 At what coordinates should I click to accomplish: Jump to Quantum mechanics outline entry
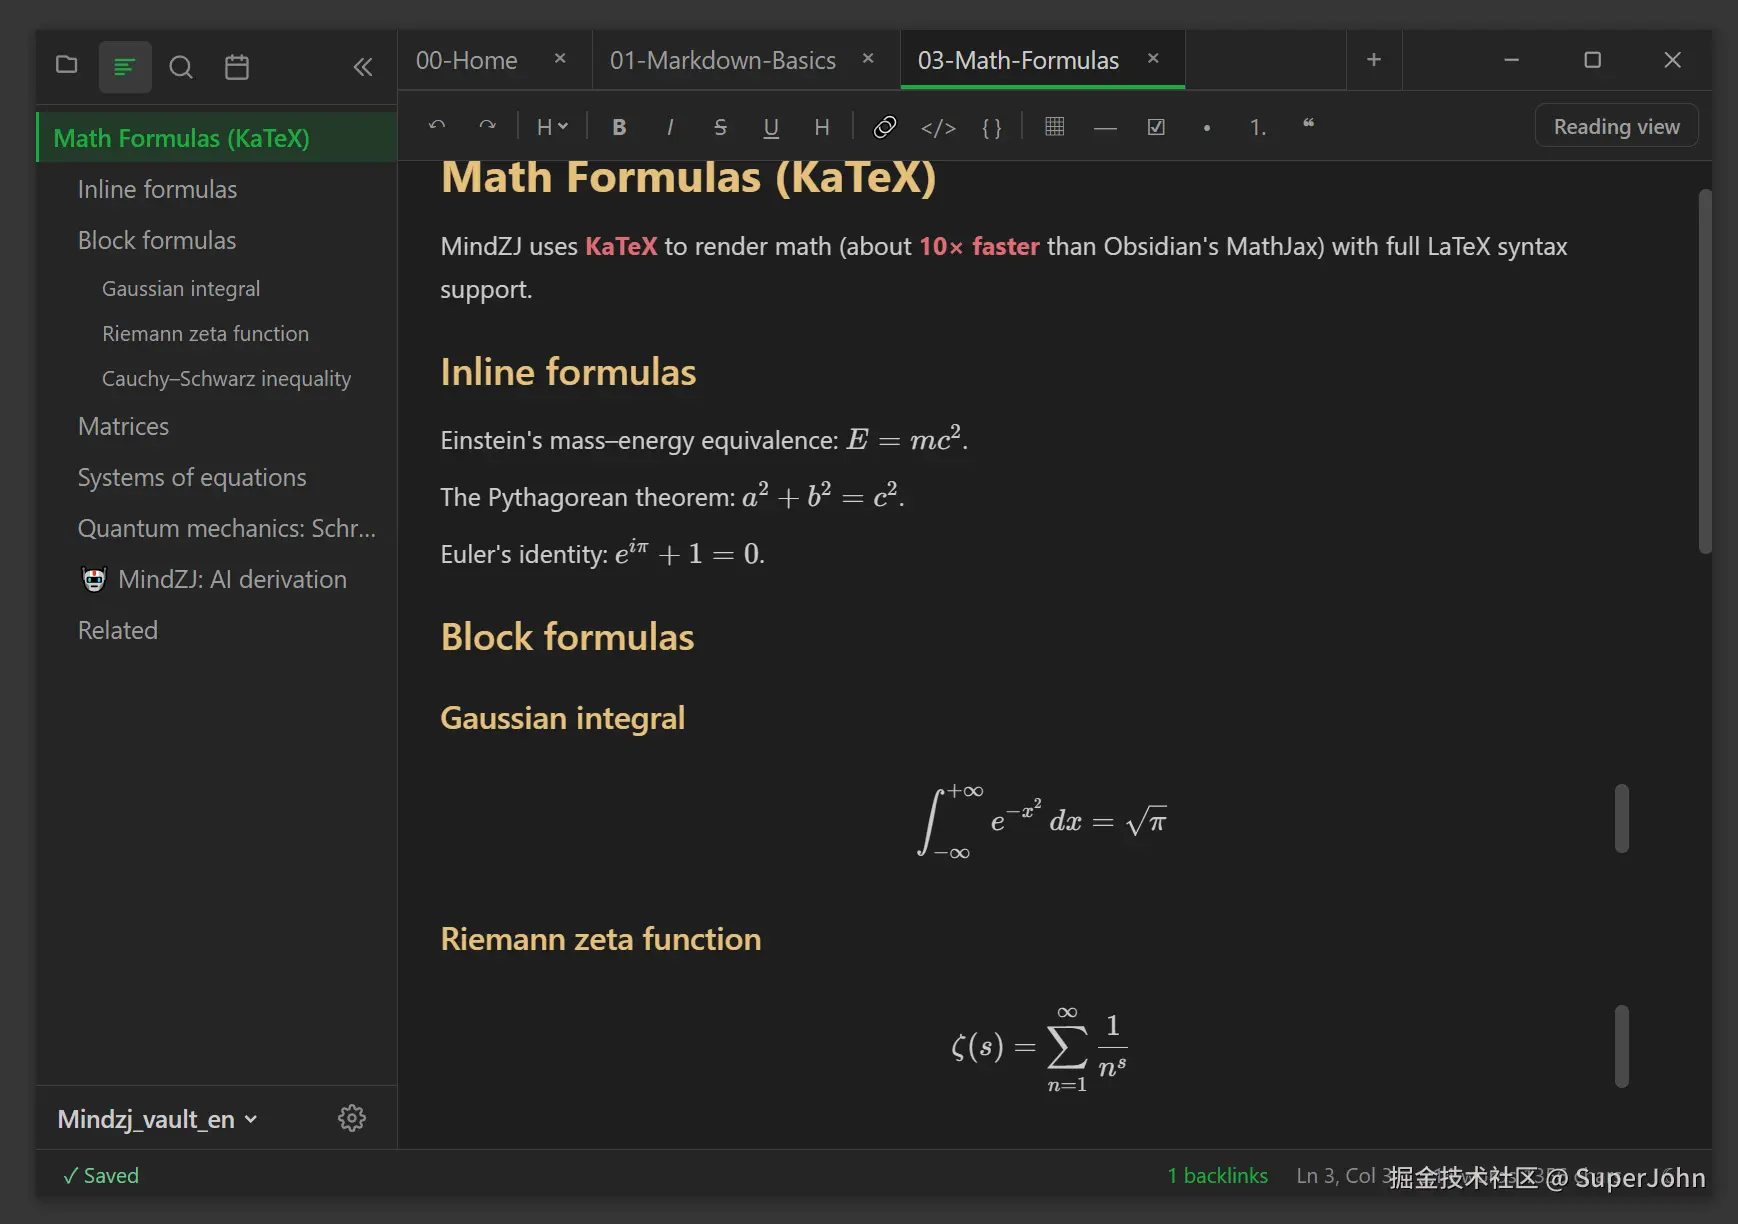coord(217,528)
